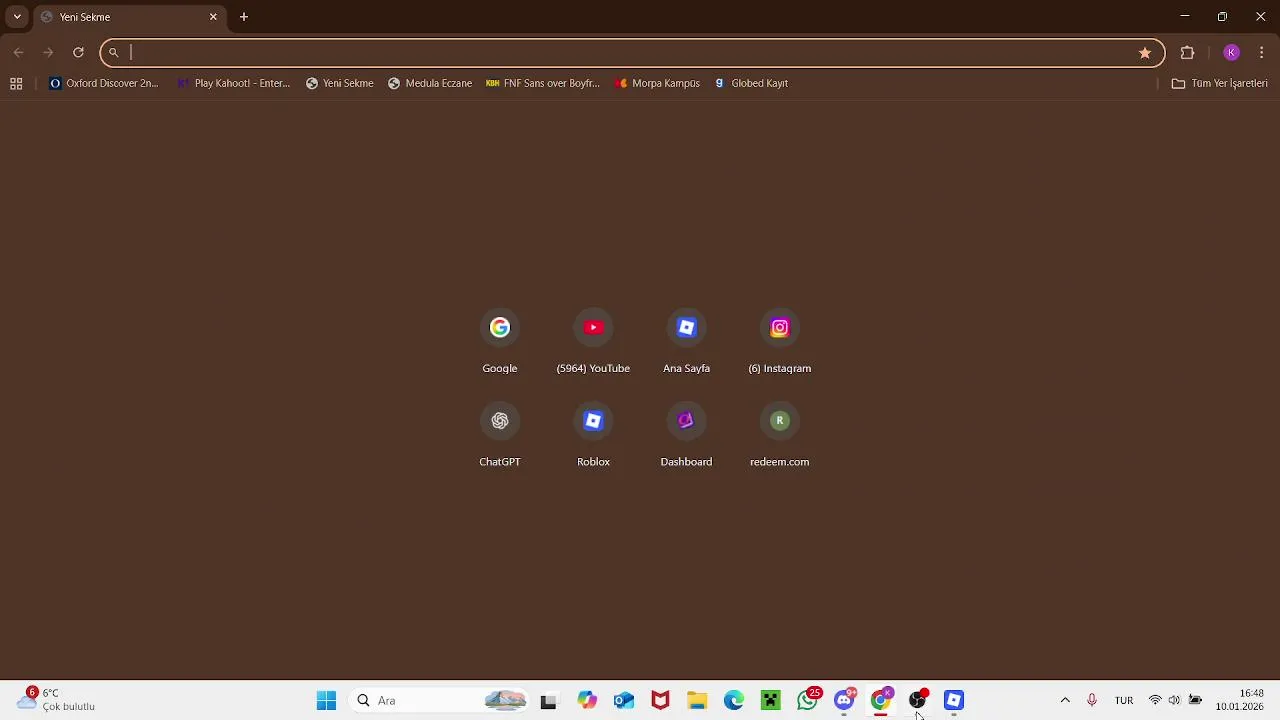Open the Chrome three-dot menu
The height and width of the screenshot is (720, 1280).
(1262, 53)
